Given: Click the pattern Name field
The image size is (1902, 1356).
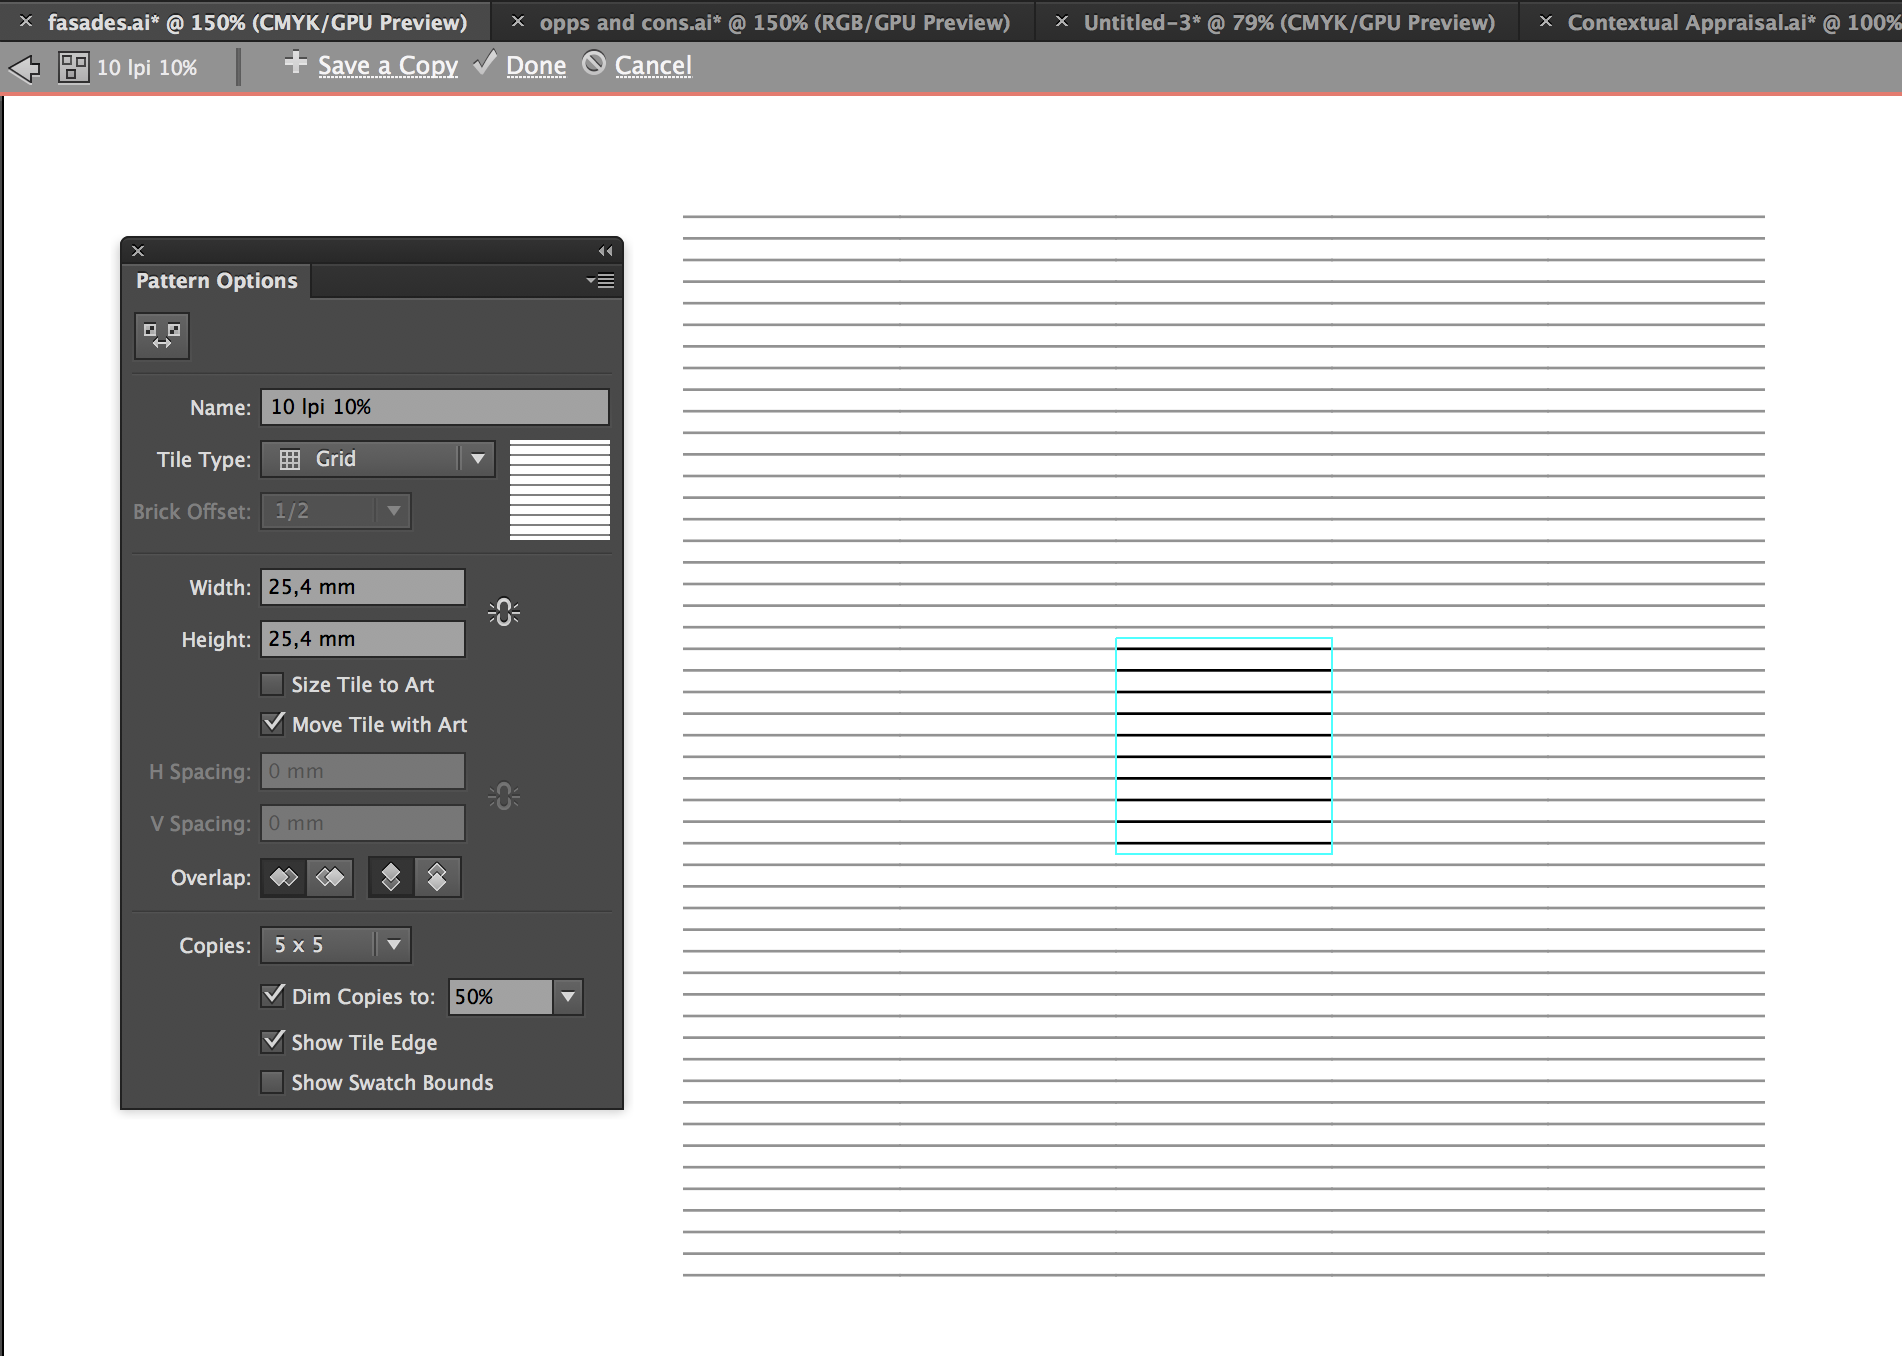Looking at the screenshot, I should pyautogui.click(x=435, y=407).
